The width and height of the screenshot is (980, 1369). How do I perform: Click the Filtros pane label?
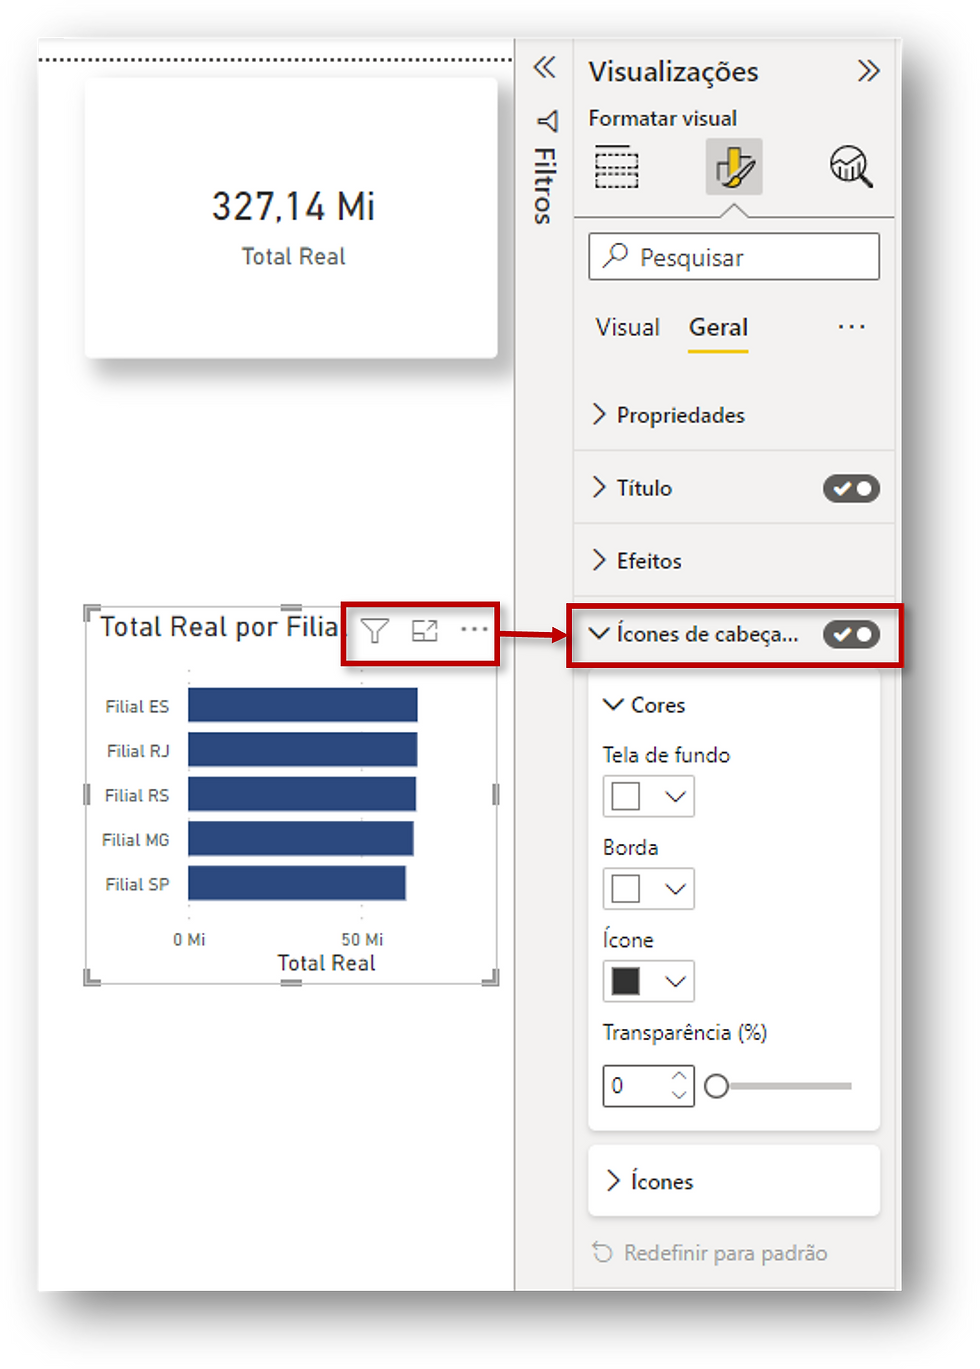pyautogui.click(x=544, y=186)
